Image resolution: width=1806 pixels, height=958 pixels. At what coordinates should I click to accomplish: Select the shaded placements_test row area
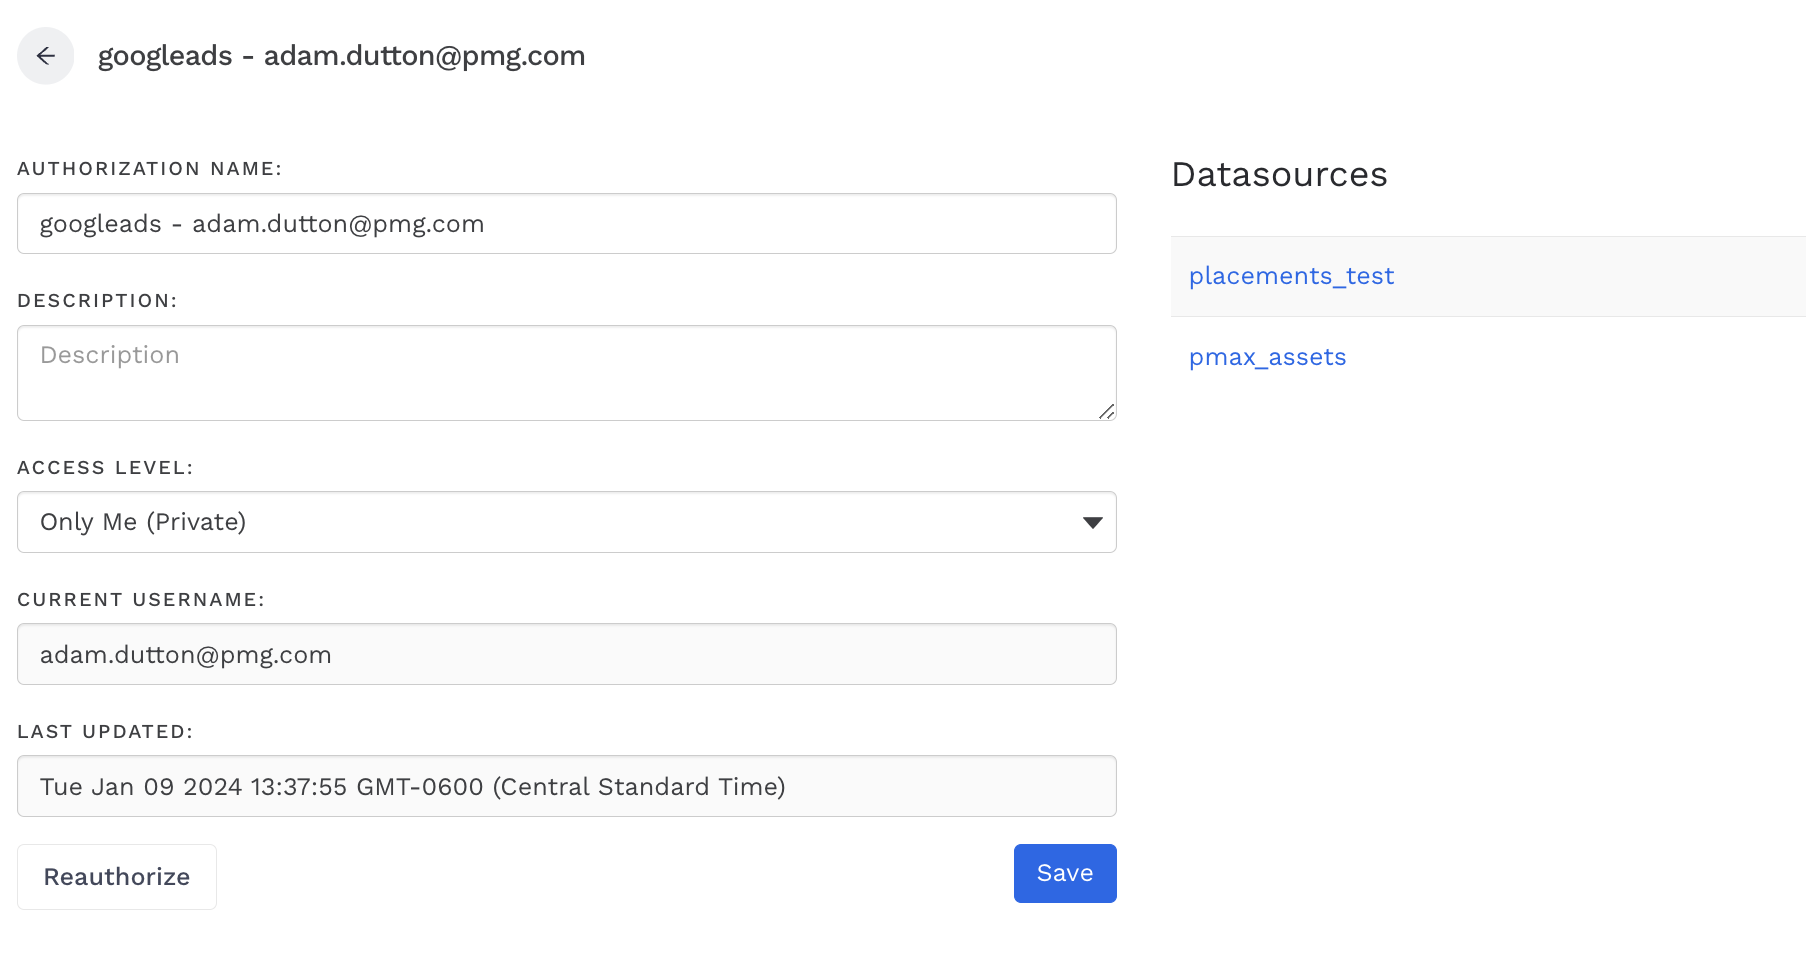point(1600,276)
